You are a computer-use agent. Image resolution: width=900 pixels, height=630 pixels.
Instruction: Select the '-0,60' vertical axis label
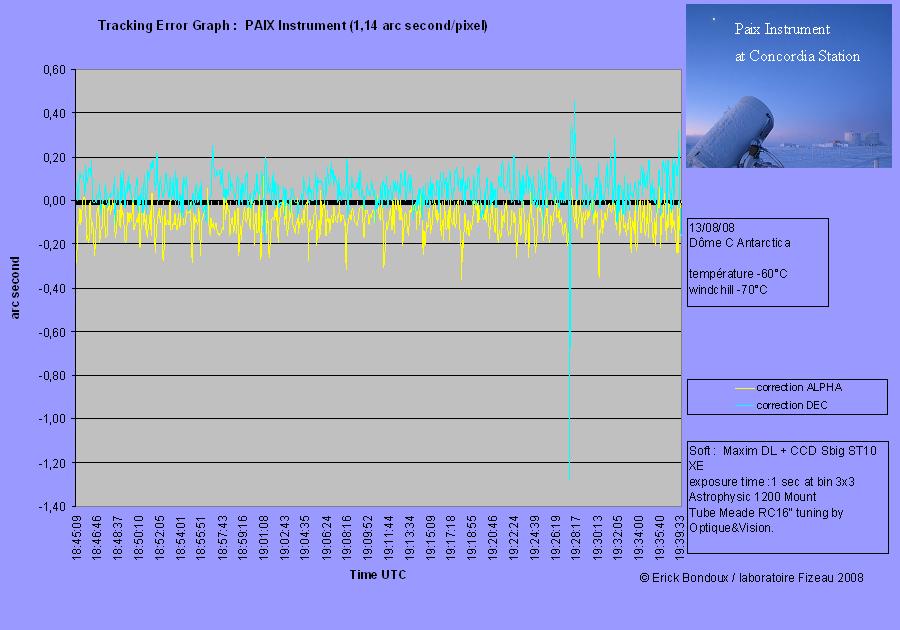pyautogui.click(x=53, y=332)
